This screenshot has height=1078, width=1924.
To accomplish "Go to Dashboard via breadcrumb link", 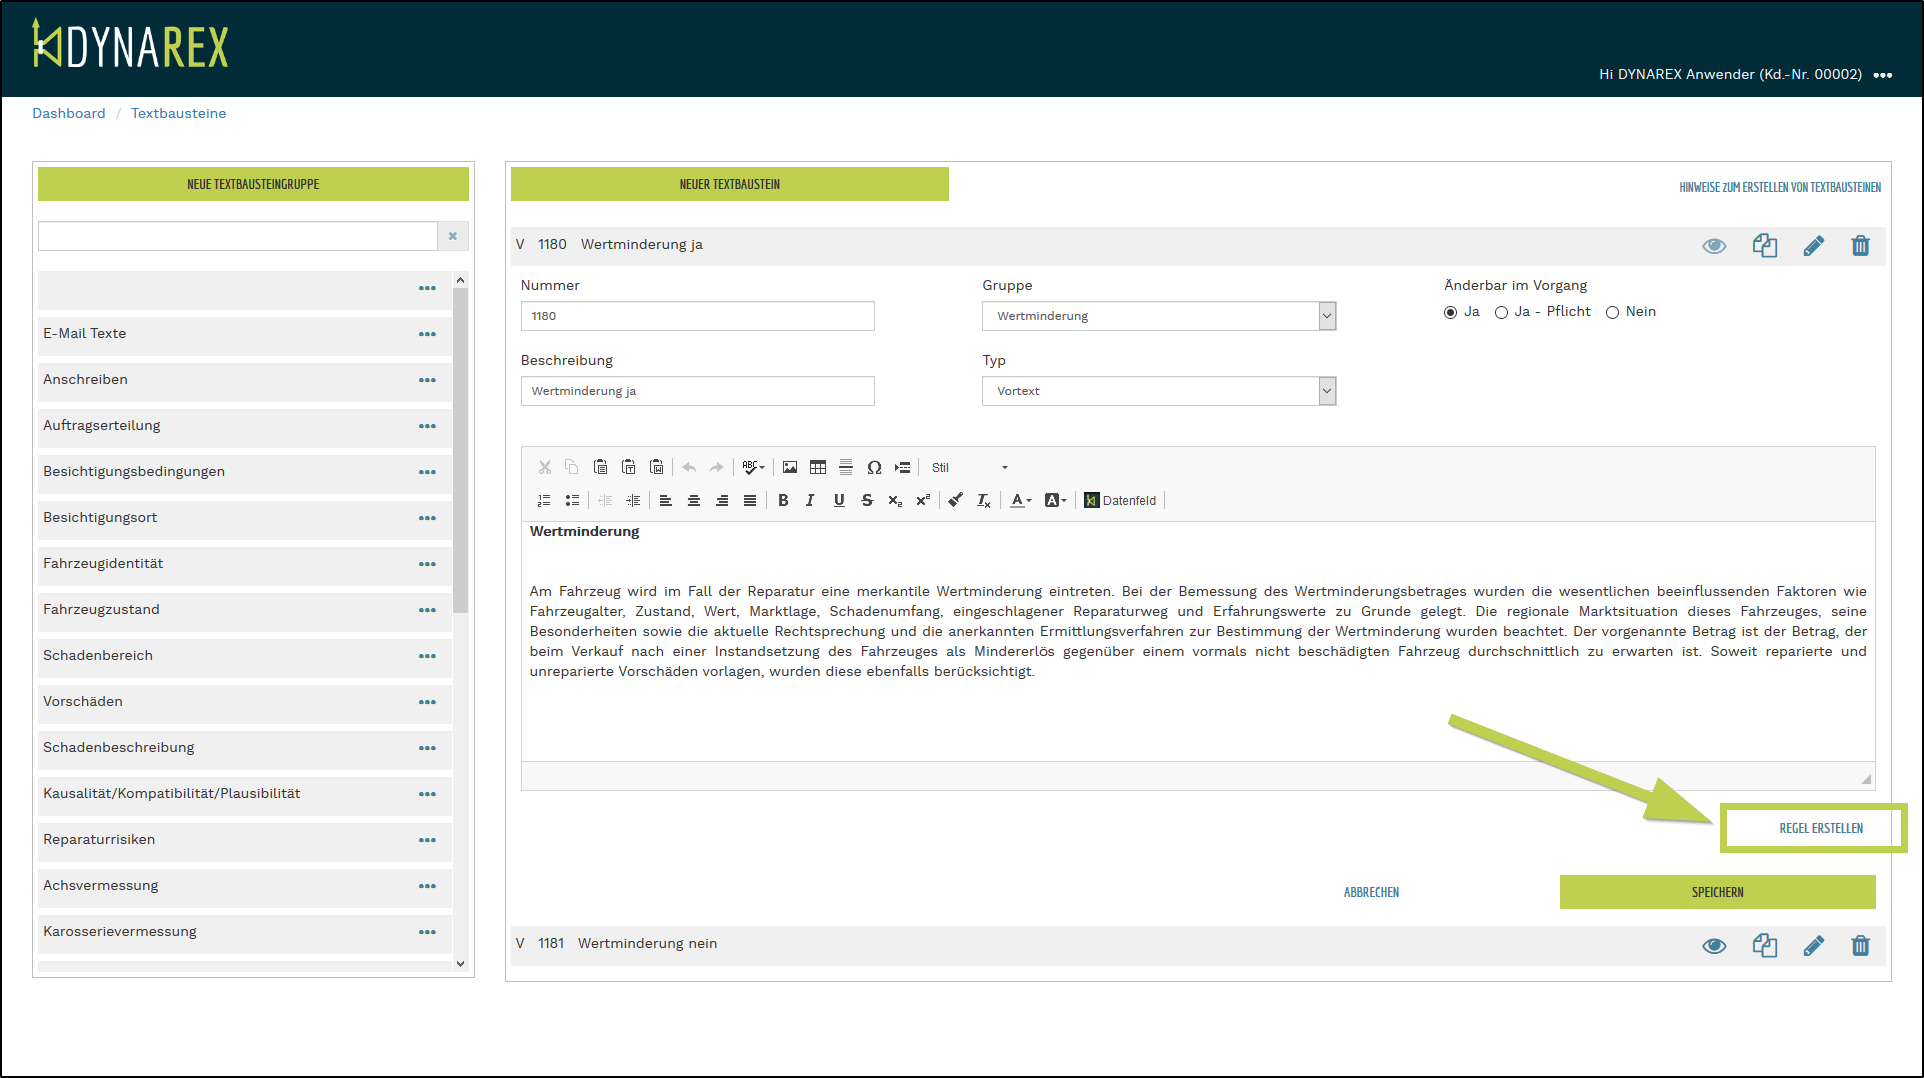I will click(x=68, y=113).
